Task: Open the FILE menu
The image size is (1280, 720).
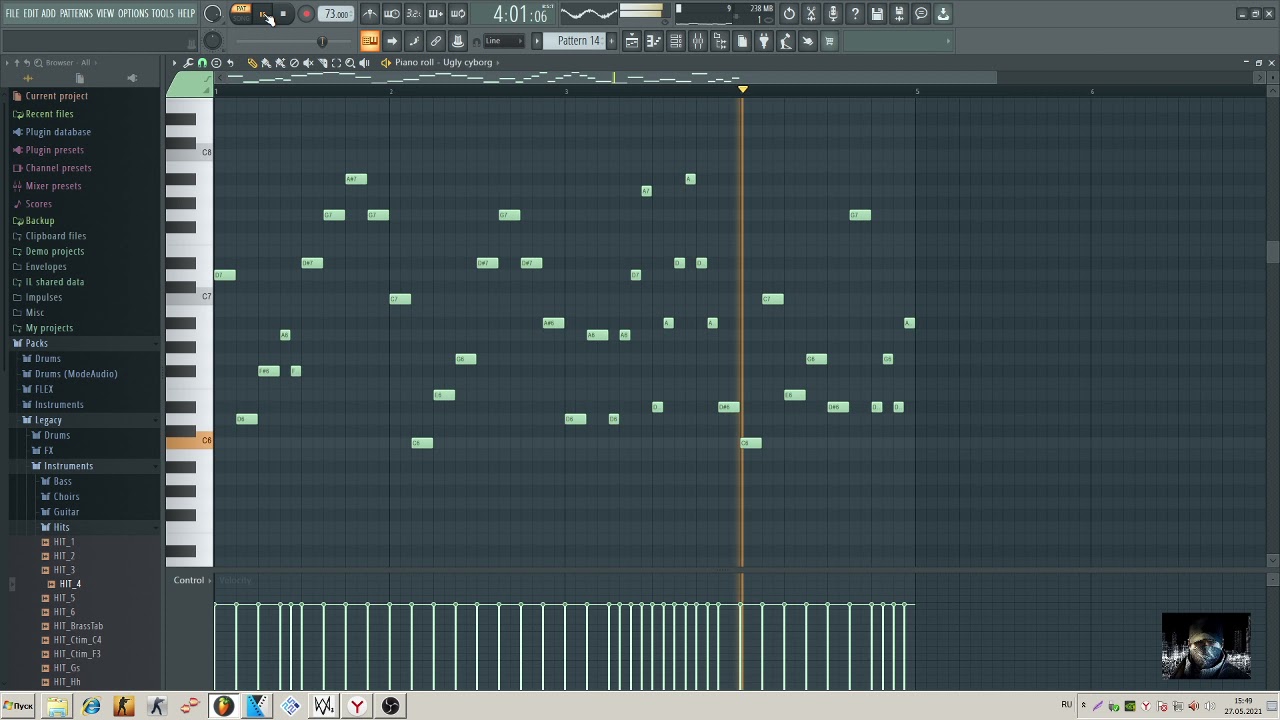Action: coord(12,13)
